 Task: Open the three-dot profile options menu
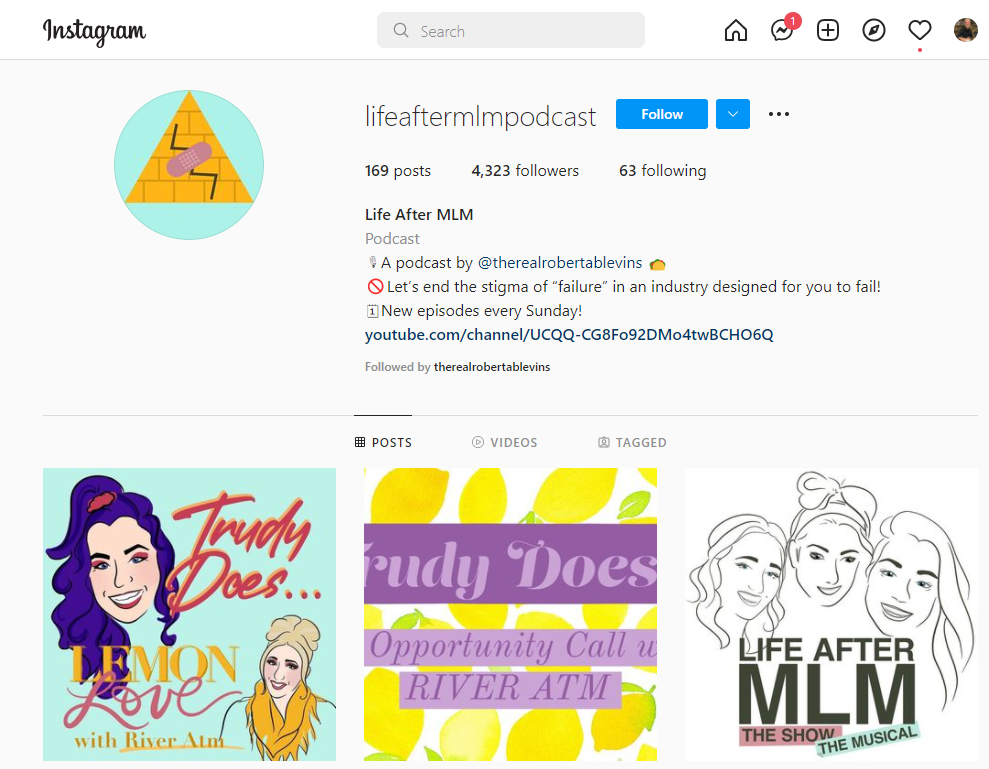tap(779, 114)
